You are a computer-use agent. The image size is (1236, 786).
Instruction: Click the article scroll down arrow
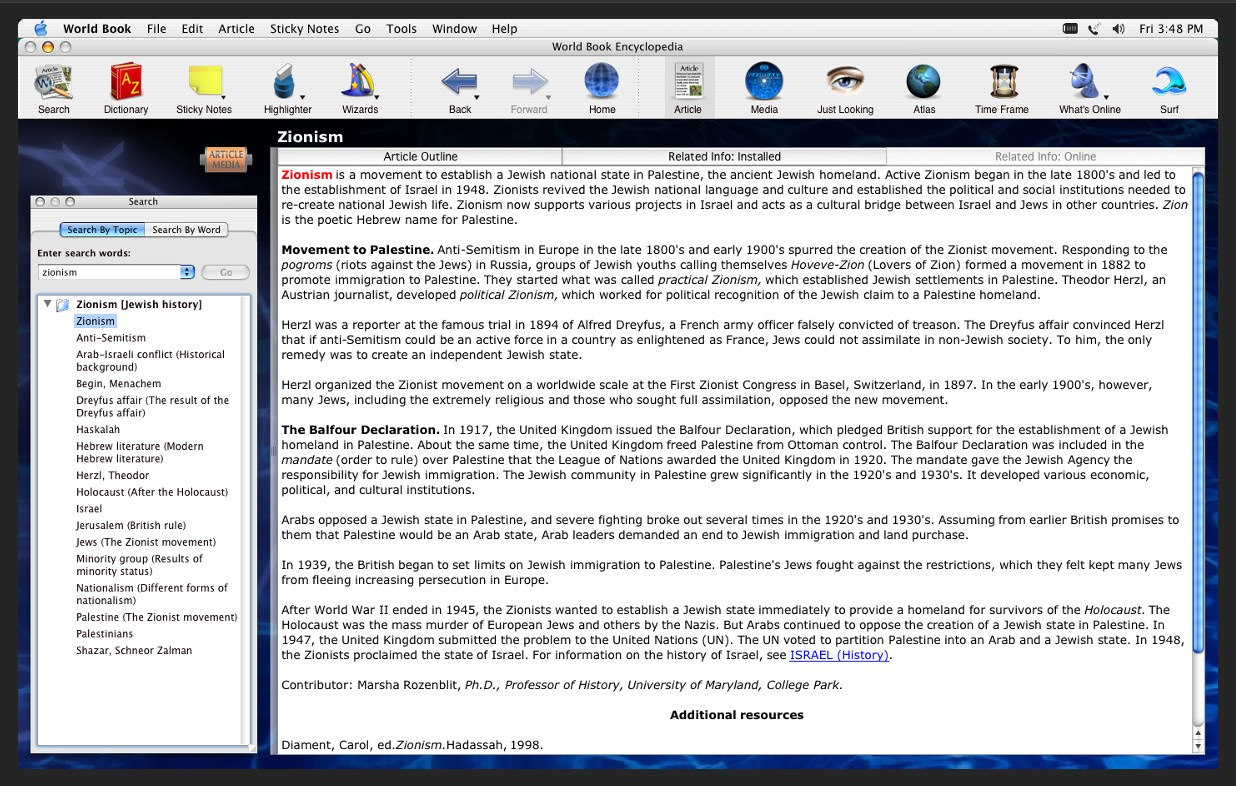tap(1198, 745)
